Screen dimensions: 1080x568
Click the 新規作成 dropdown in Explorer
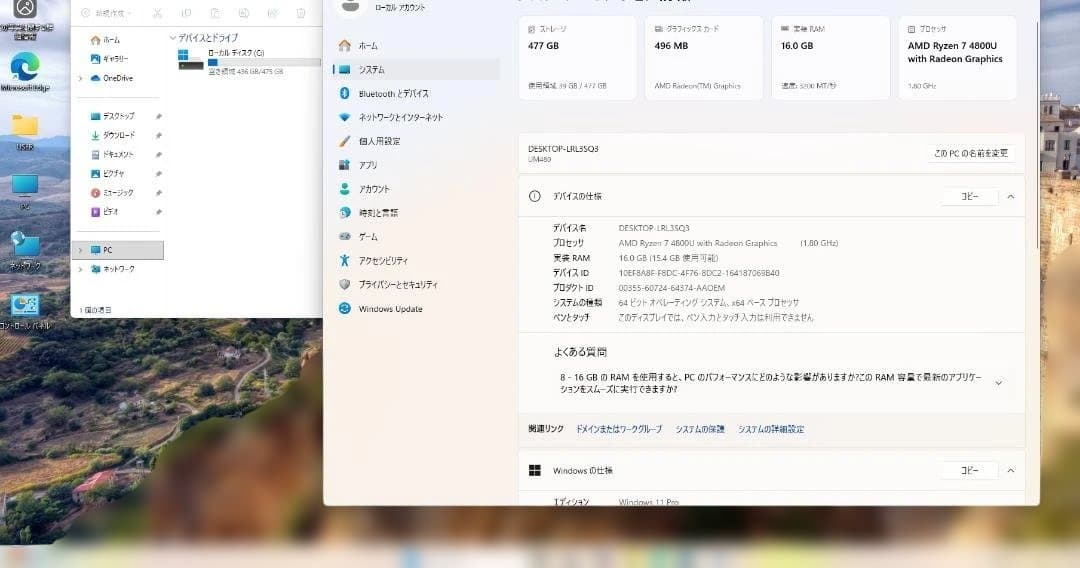pyautogui.click(x=107, y=13)
